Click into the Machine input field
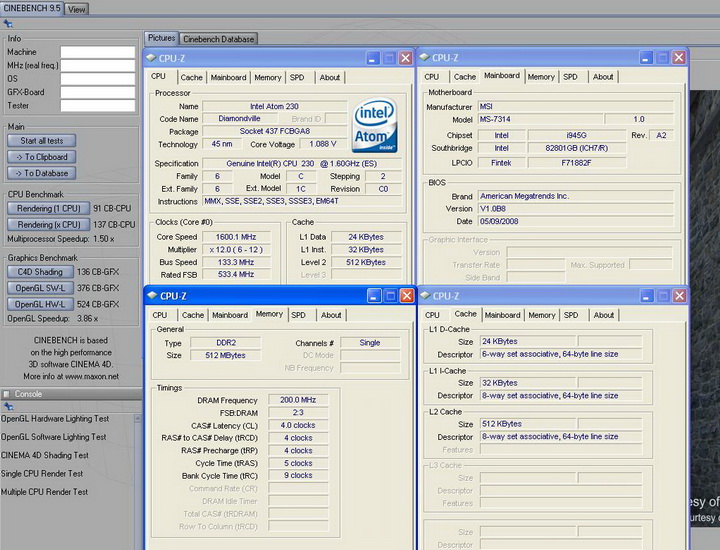This screenshot has width=720, height=550. click(x=97, y=52)
